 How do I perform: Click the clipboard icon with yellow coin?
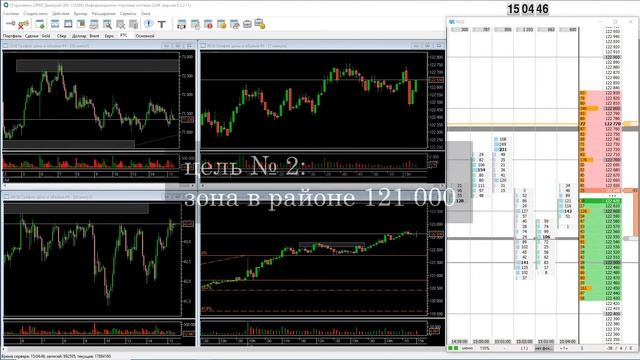coord(260,24)
